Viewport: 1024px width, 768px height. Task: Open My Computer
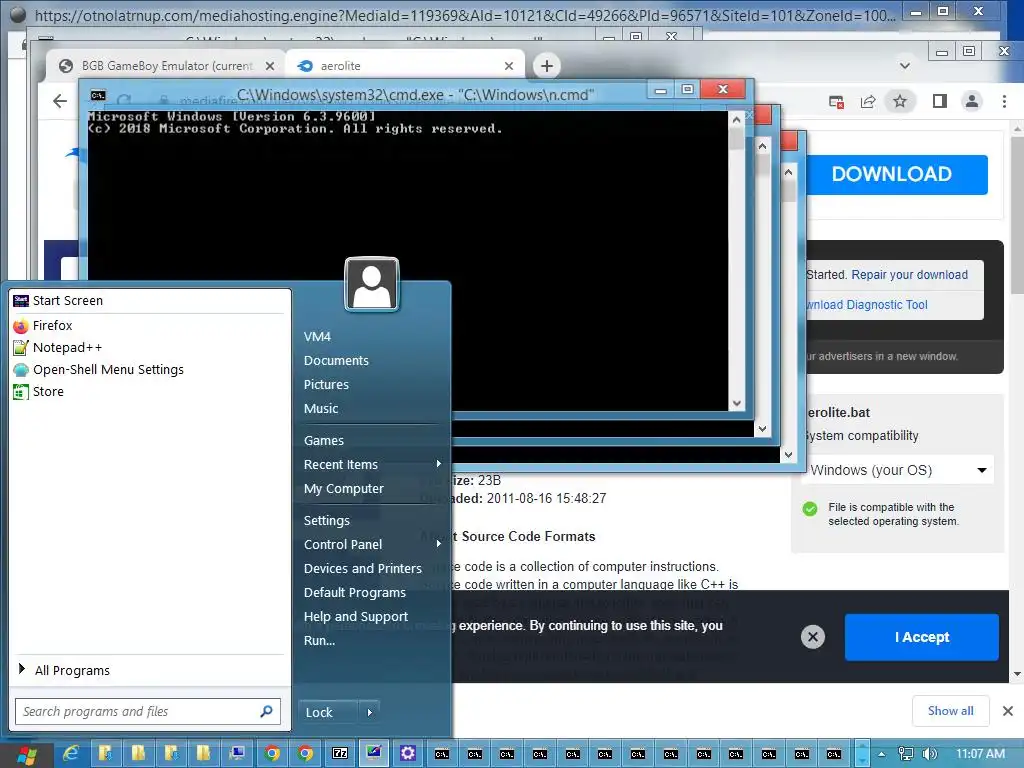click(x=344, y=488)
